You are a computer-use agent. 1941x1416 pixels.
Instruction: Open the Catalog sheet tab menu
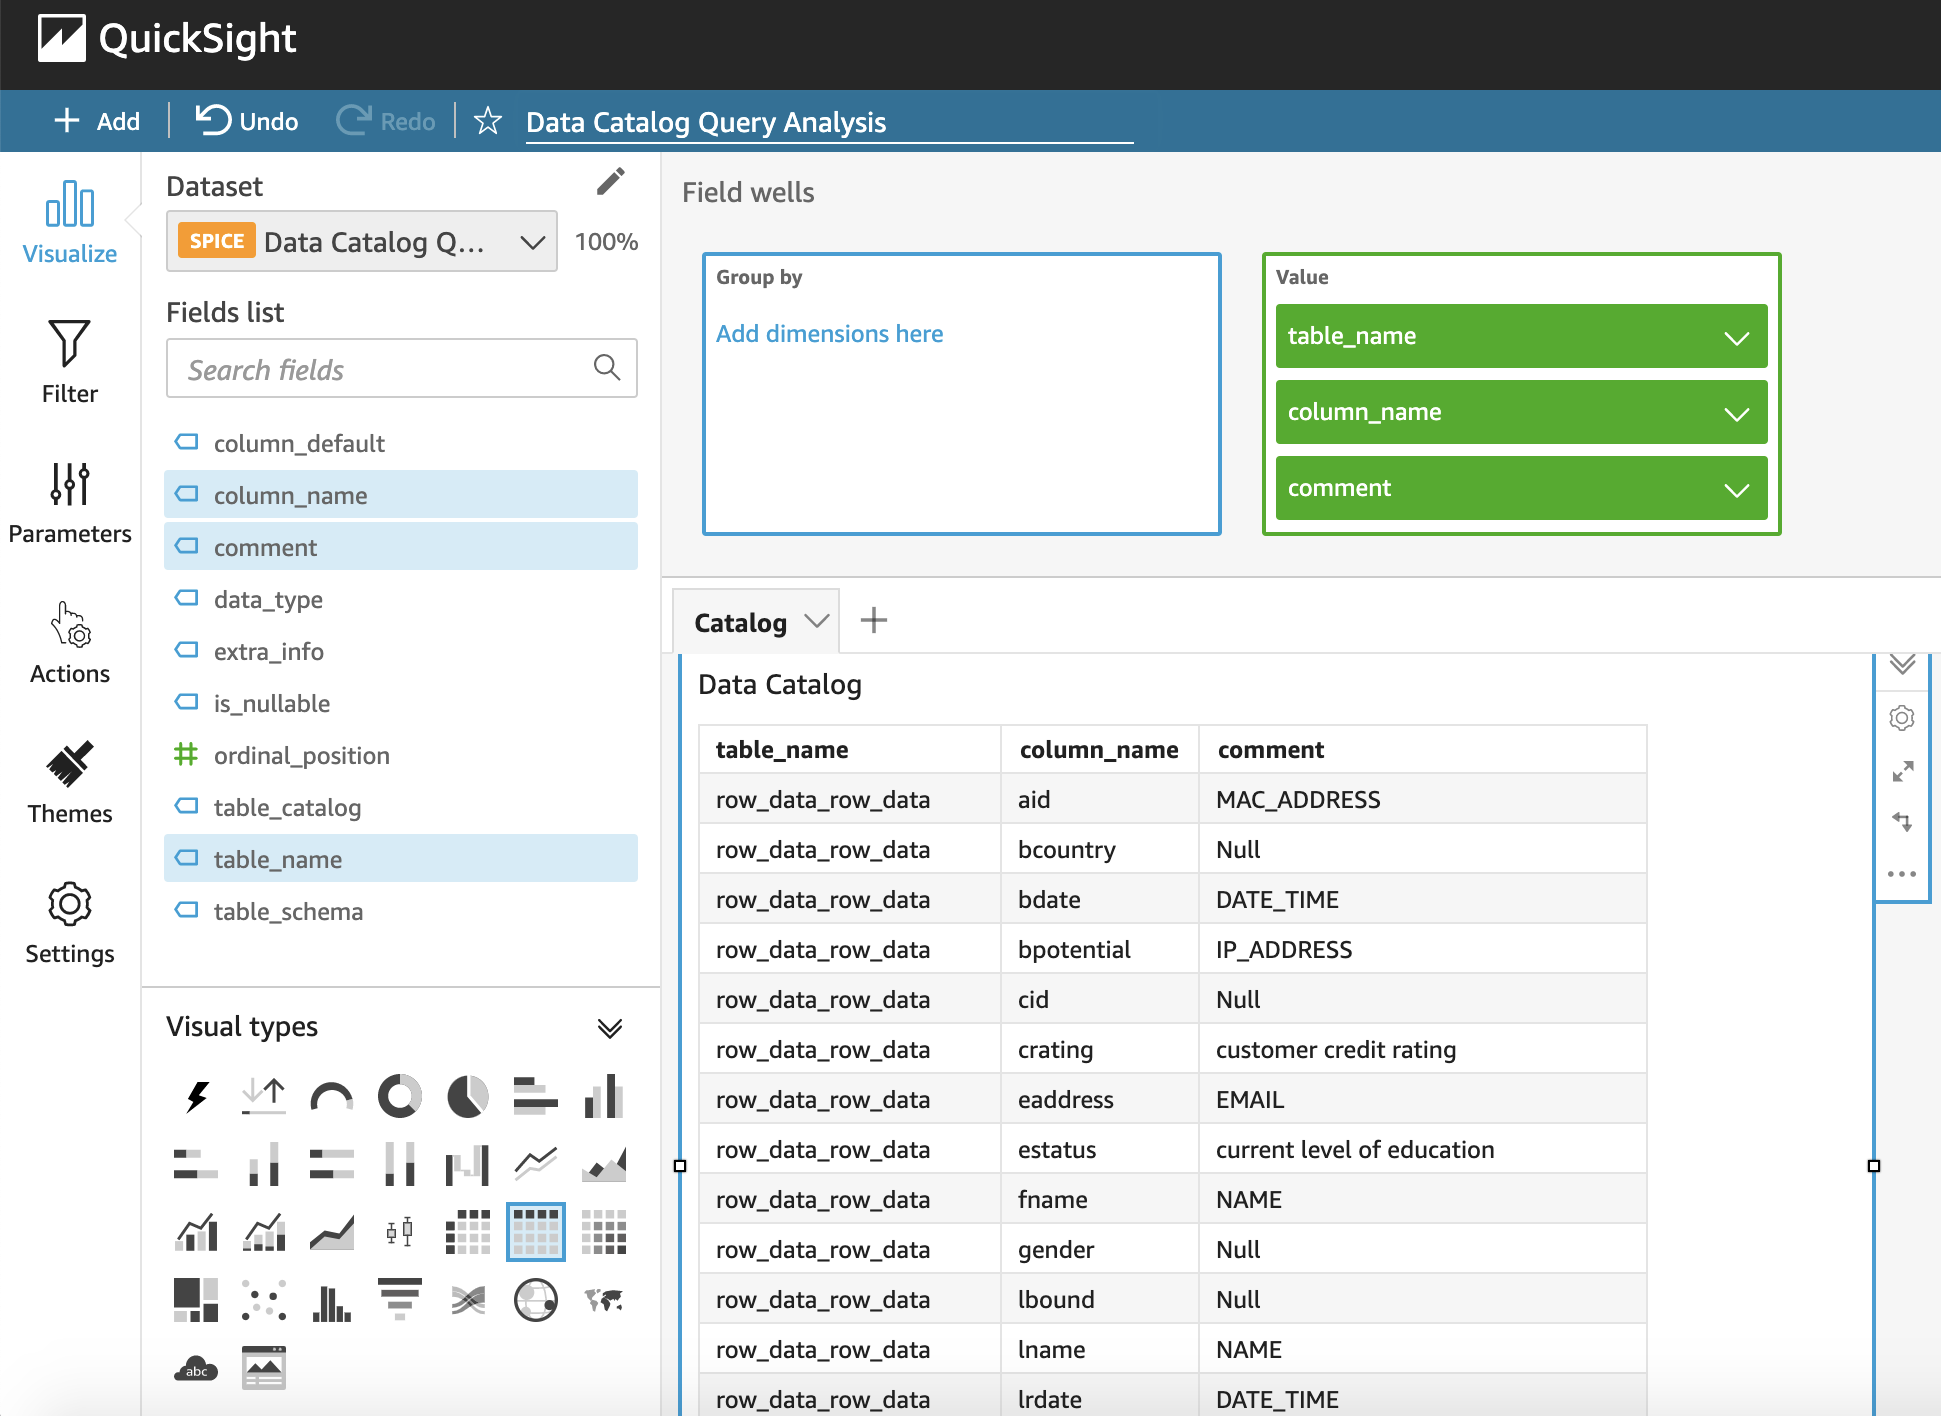tap(817, 621)
